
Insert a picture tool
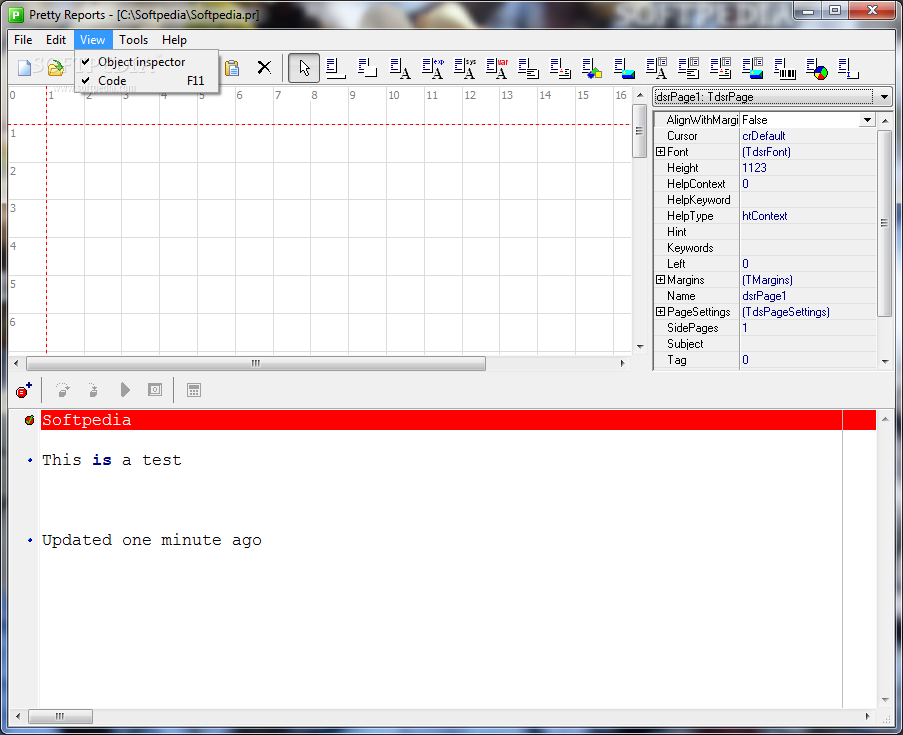624,68
